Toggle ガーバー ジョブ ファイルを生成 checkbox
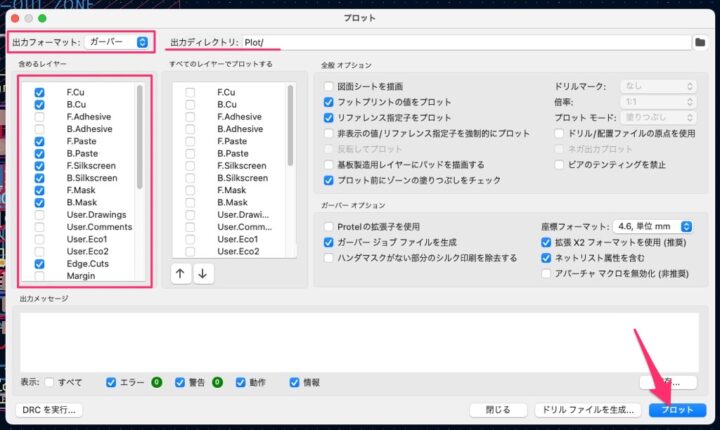 (x=329, y=242)
